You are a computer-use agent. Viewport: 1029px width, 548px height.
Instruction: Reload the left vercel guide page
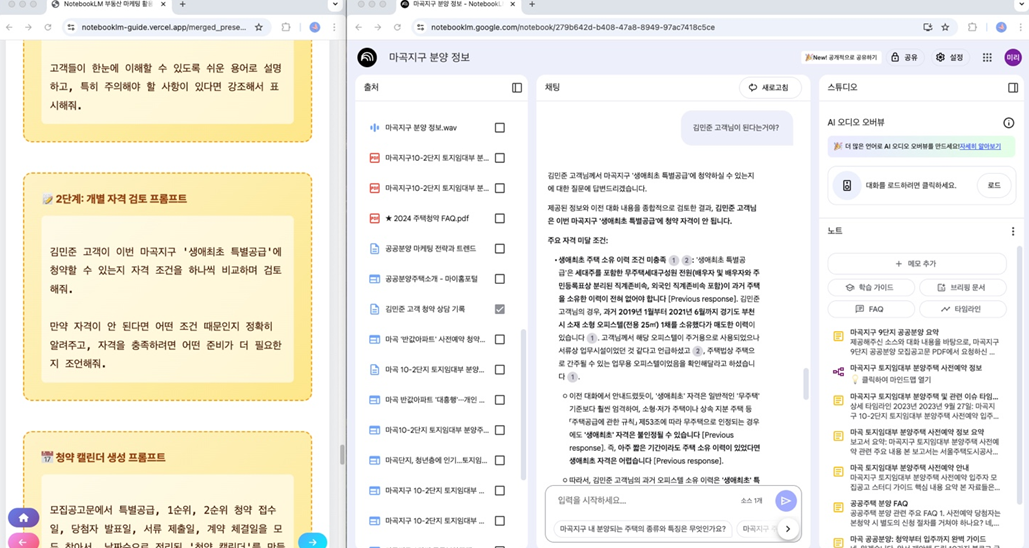click(x=48, y=27)
